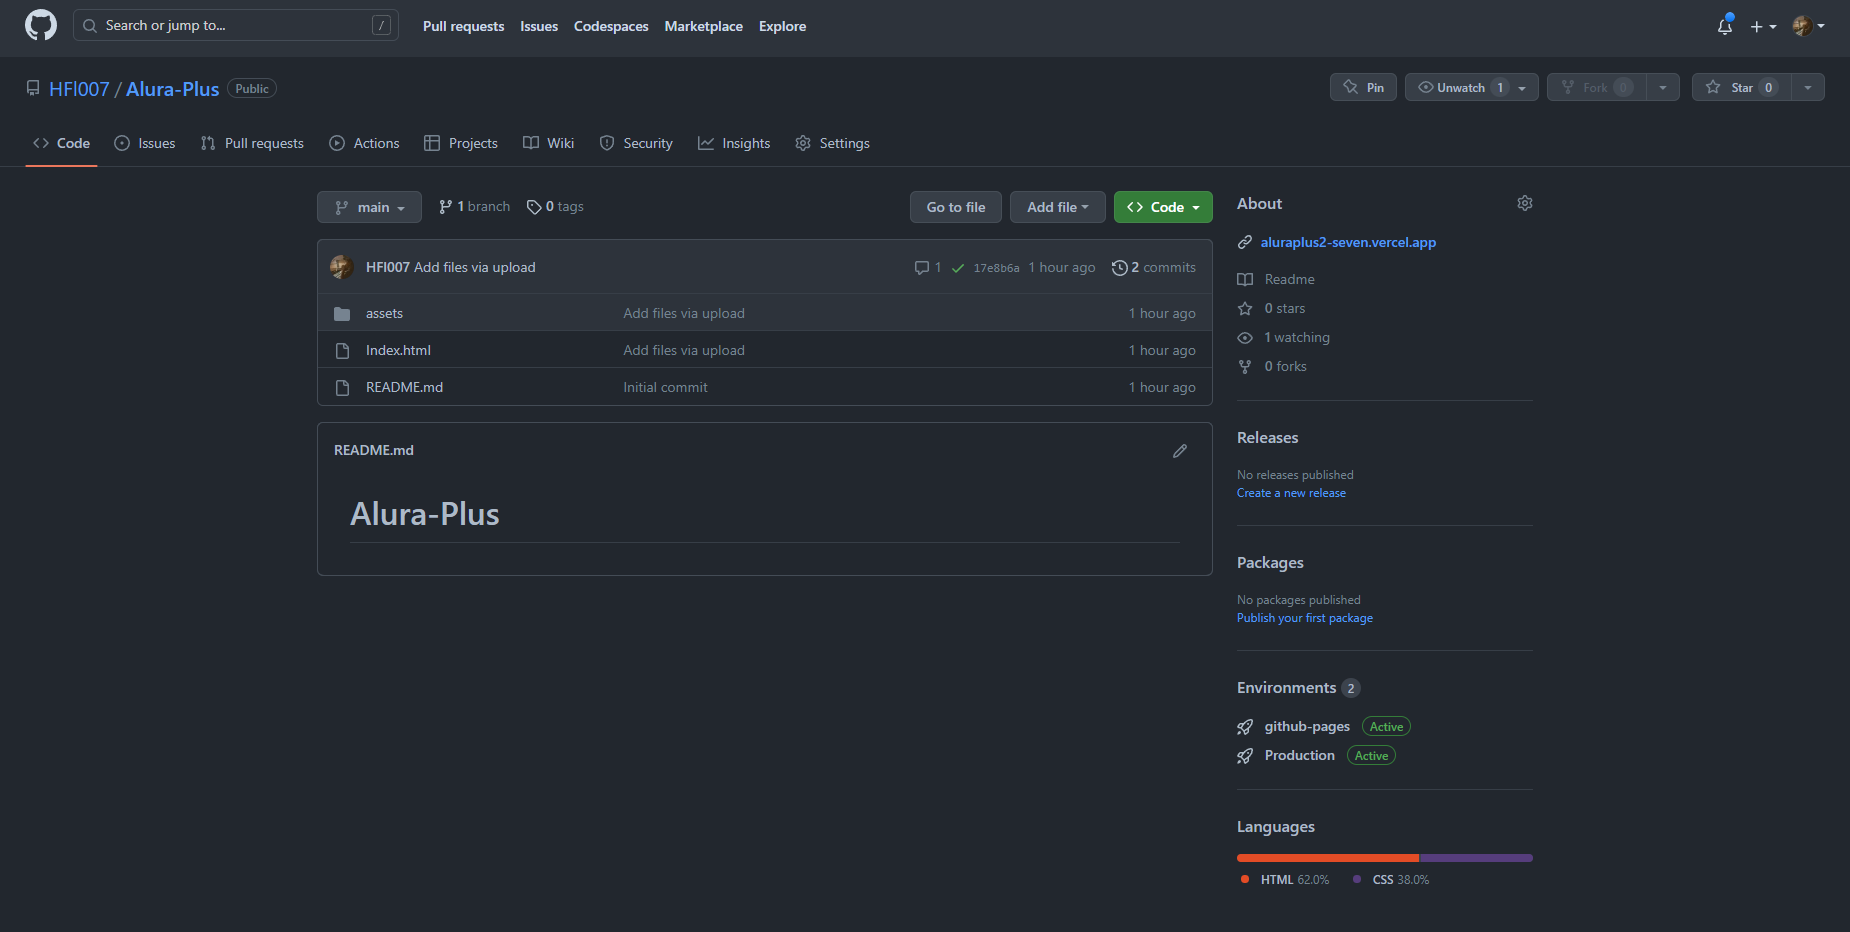Open About settings gear icon

click(1525, 203)
